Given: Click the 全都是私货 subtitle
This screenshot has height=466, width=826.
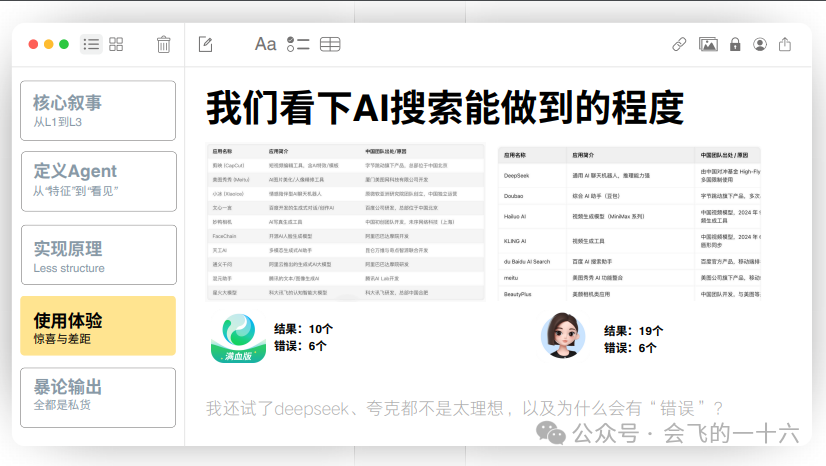Looking at the screenshot, I should pyautogui.click(x=62, y=405).
